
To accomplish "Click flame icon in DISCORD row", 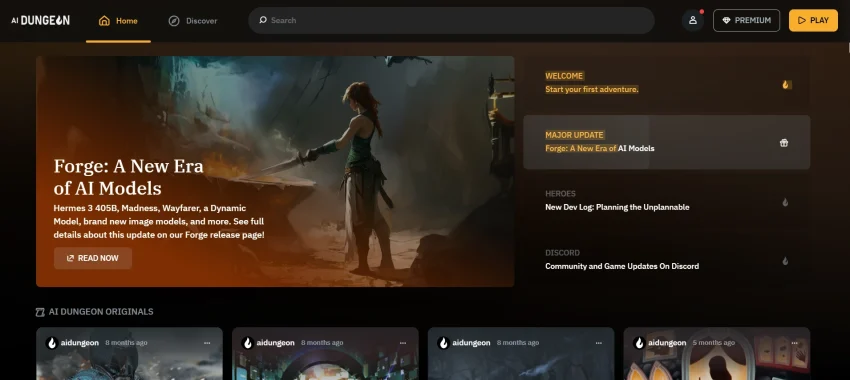I will point(785,261).
